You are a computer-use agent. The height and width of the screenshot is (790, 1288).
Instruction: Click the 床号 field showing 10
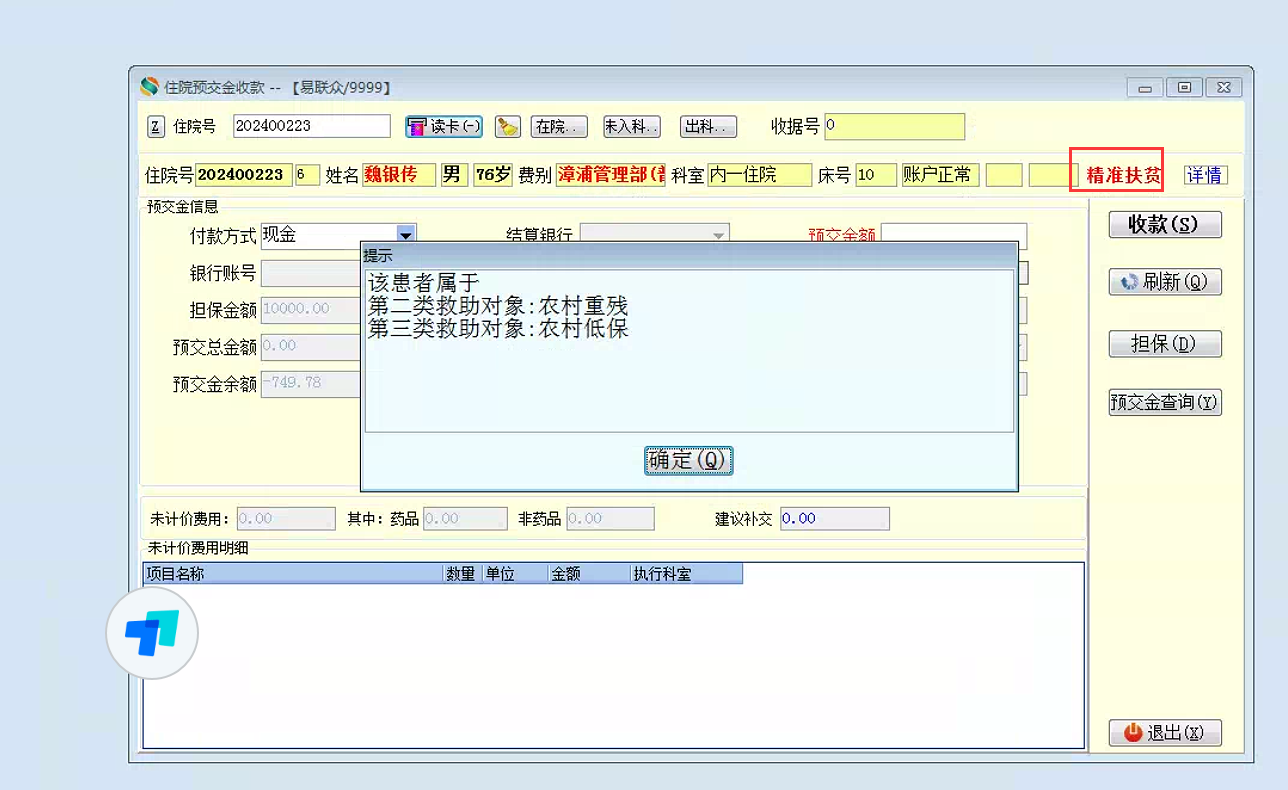coord(876,175)
